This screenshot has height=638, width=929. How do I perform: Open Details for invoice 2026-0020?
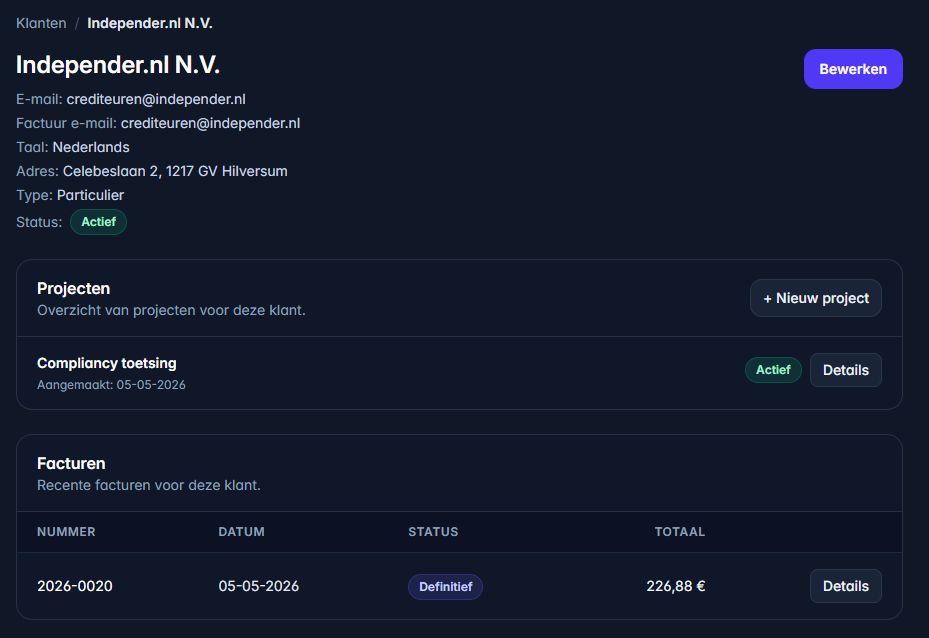point(845,586)
